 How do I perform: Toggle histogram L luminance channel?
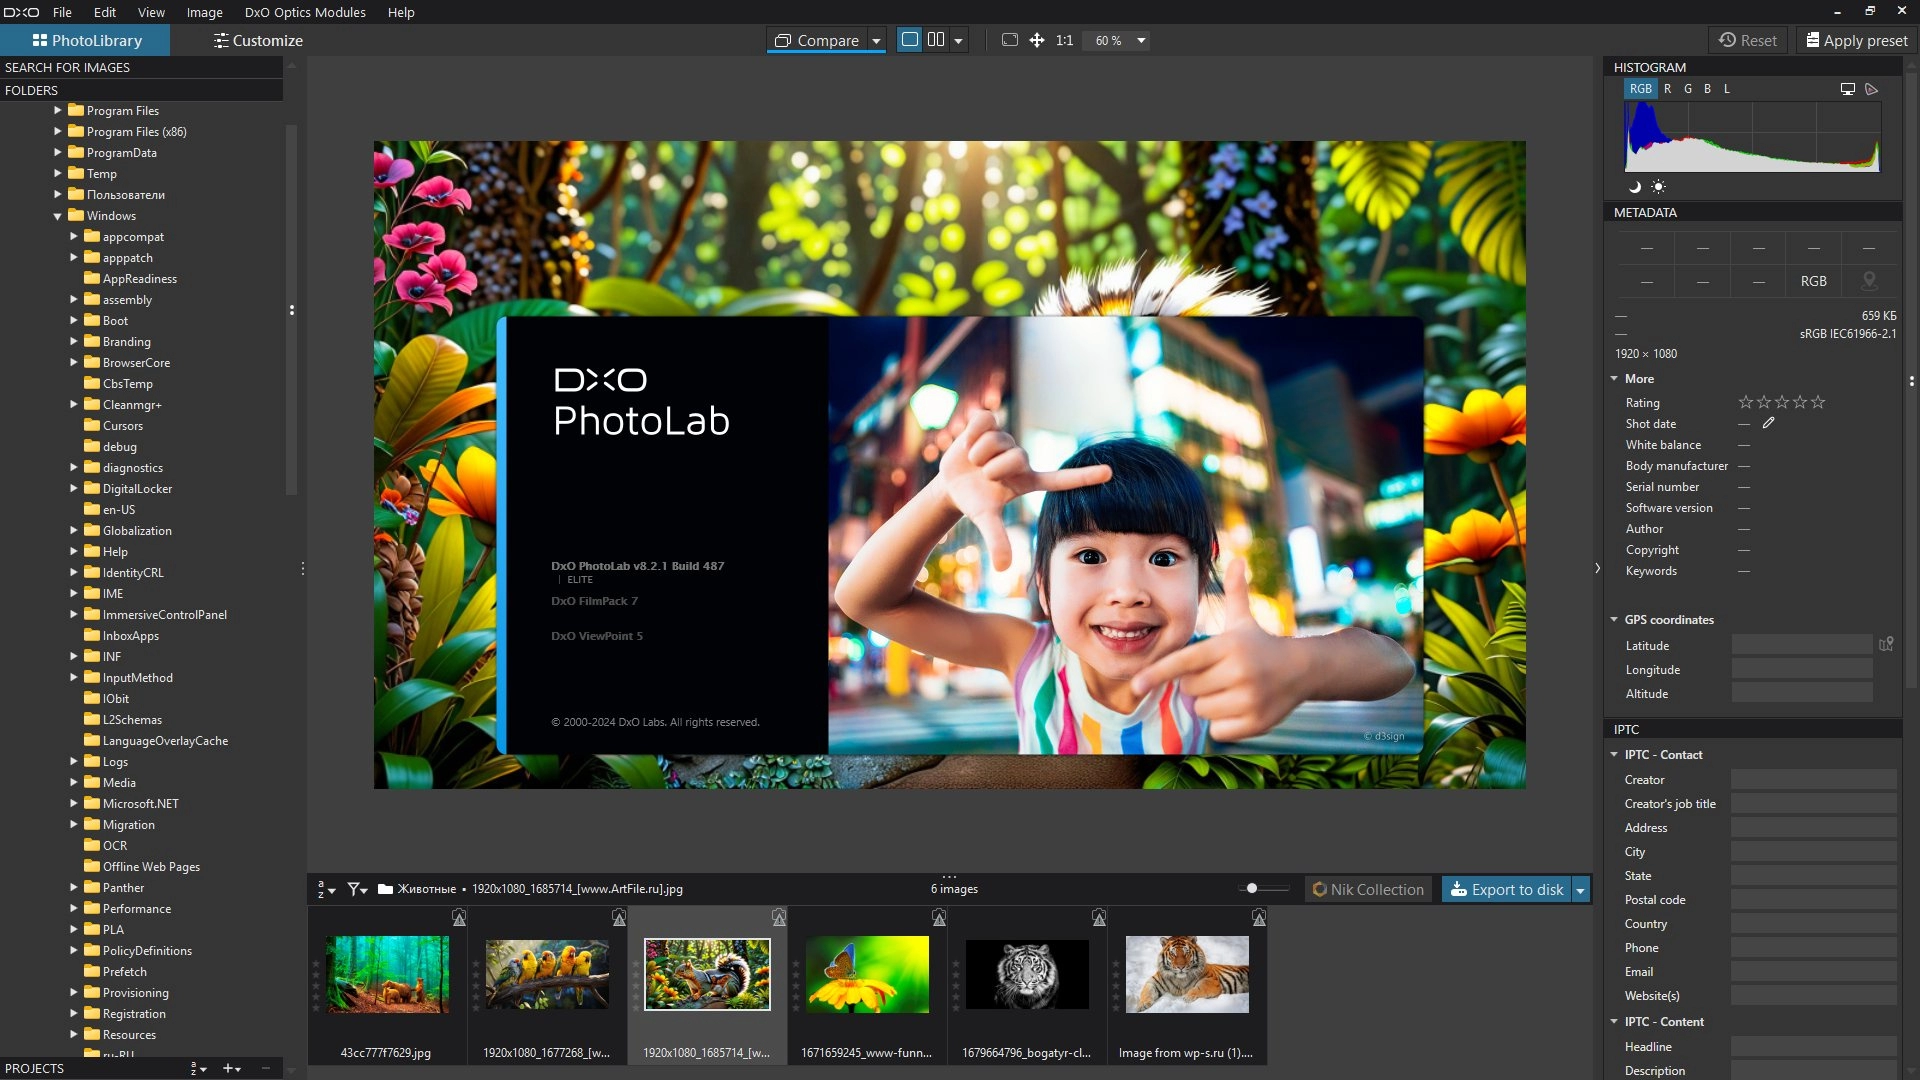[x=1726, y=89]
